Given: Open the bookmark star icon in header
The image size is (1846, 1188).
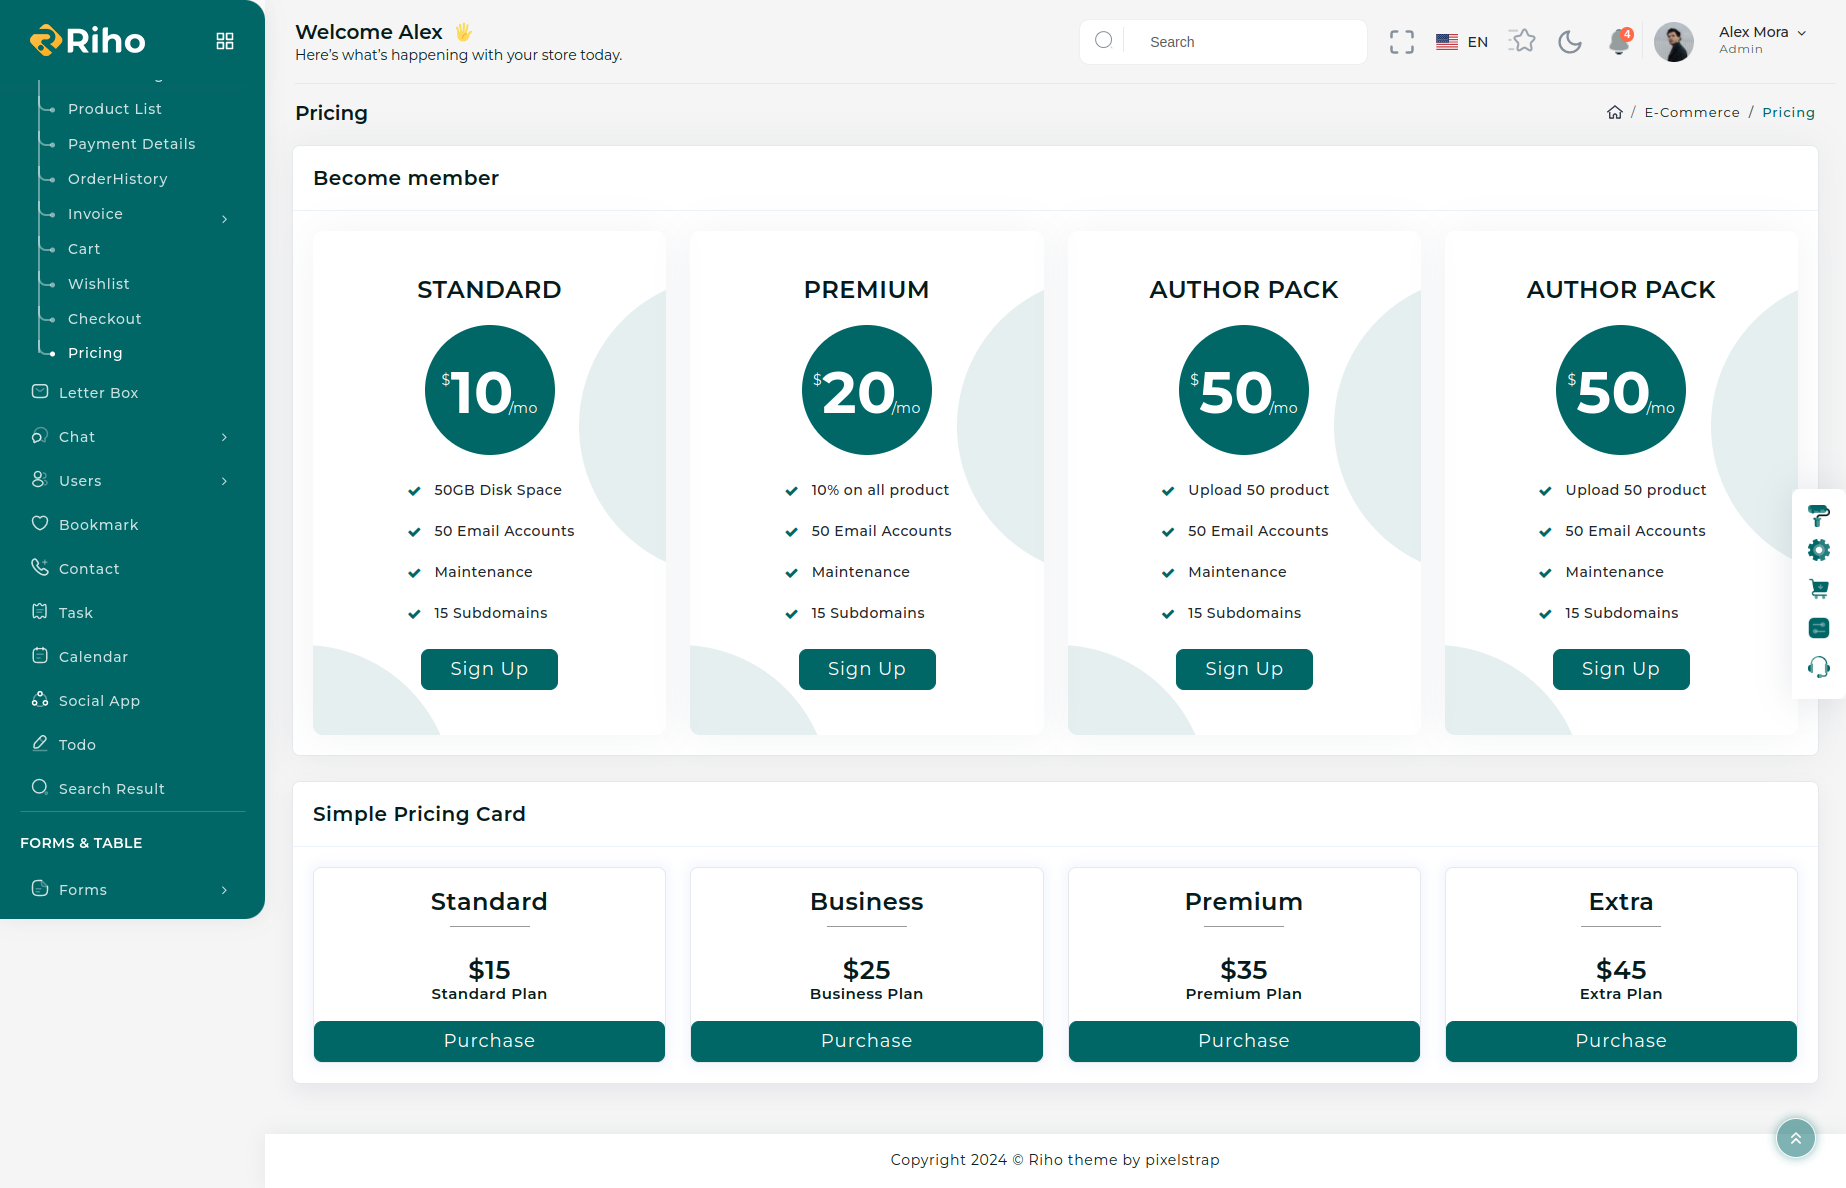Looking at the screenshot, I should coord(1522,41).
